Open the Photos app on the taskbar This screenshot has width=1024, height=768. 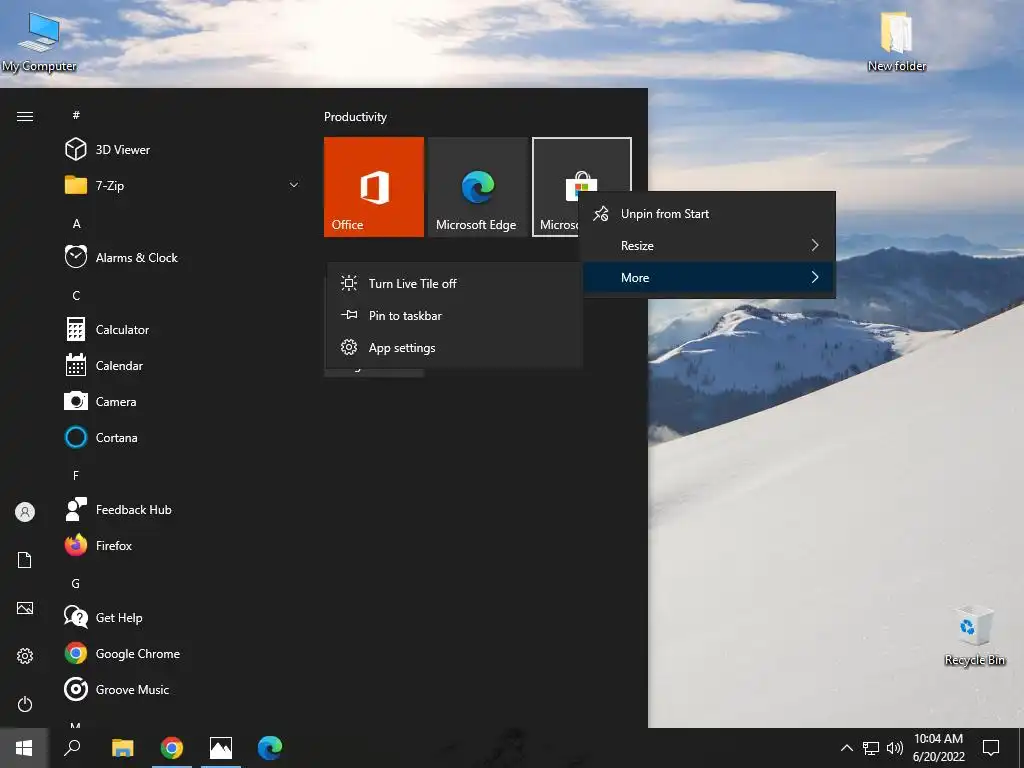(221, 748)
